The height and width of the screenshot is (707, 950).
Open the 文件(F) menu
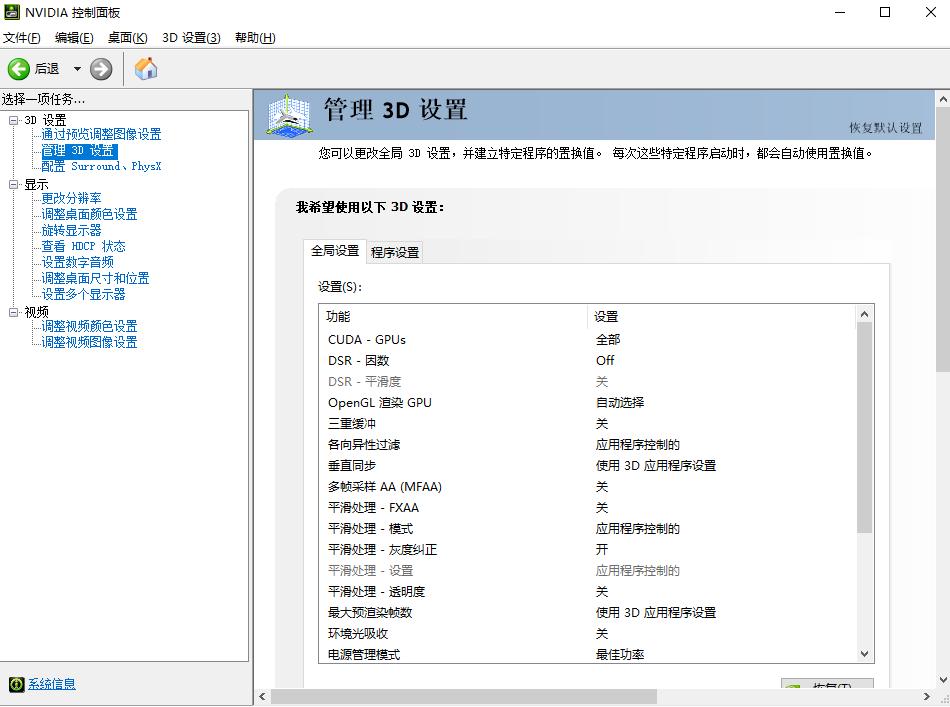(x=23, y=37)
